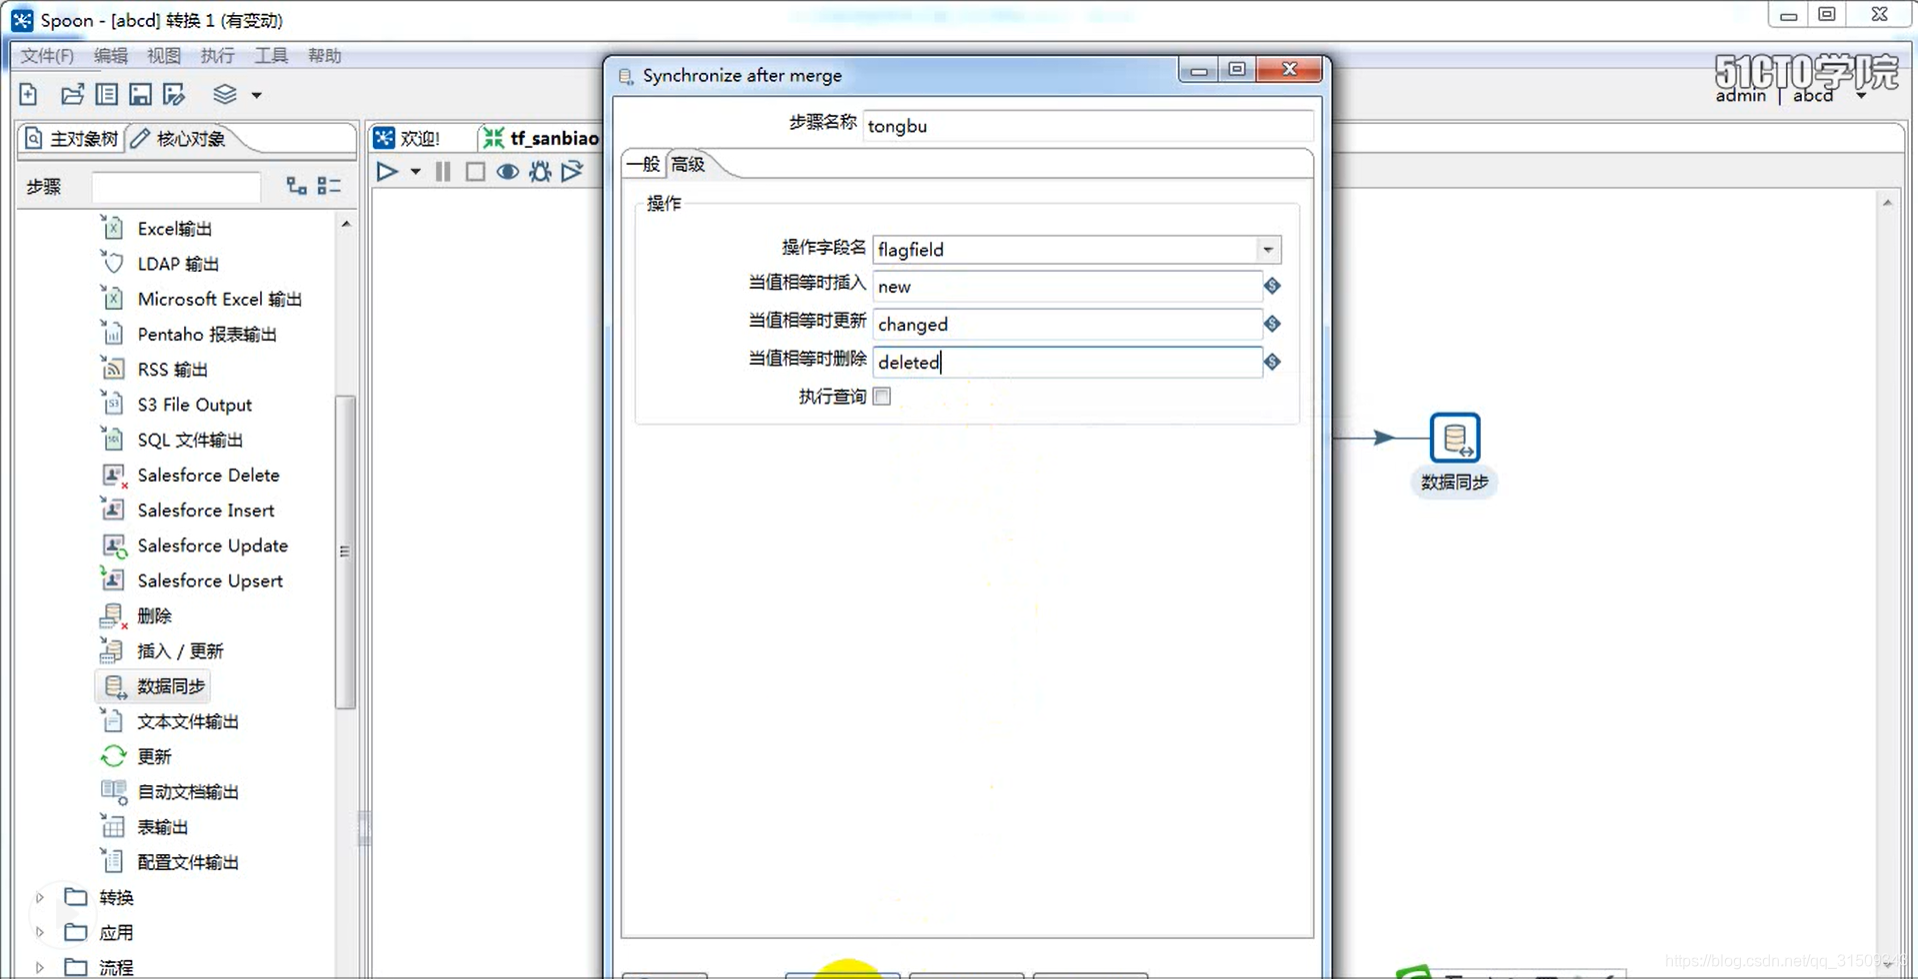Click the 当值相等时插入 new field
Screen dimensions: 1918x979
(x=1067, y=286)
